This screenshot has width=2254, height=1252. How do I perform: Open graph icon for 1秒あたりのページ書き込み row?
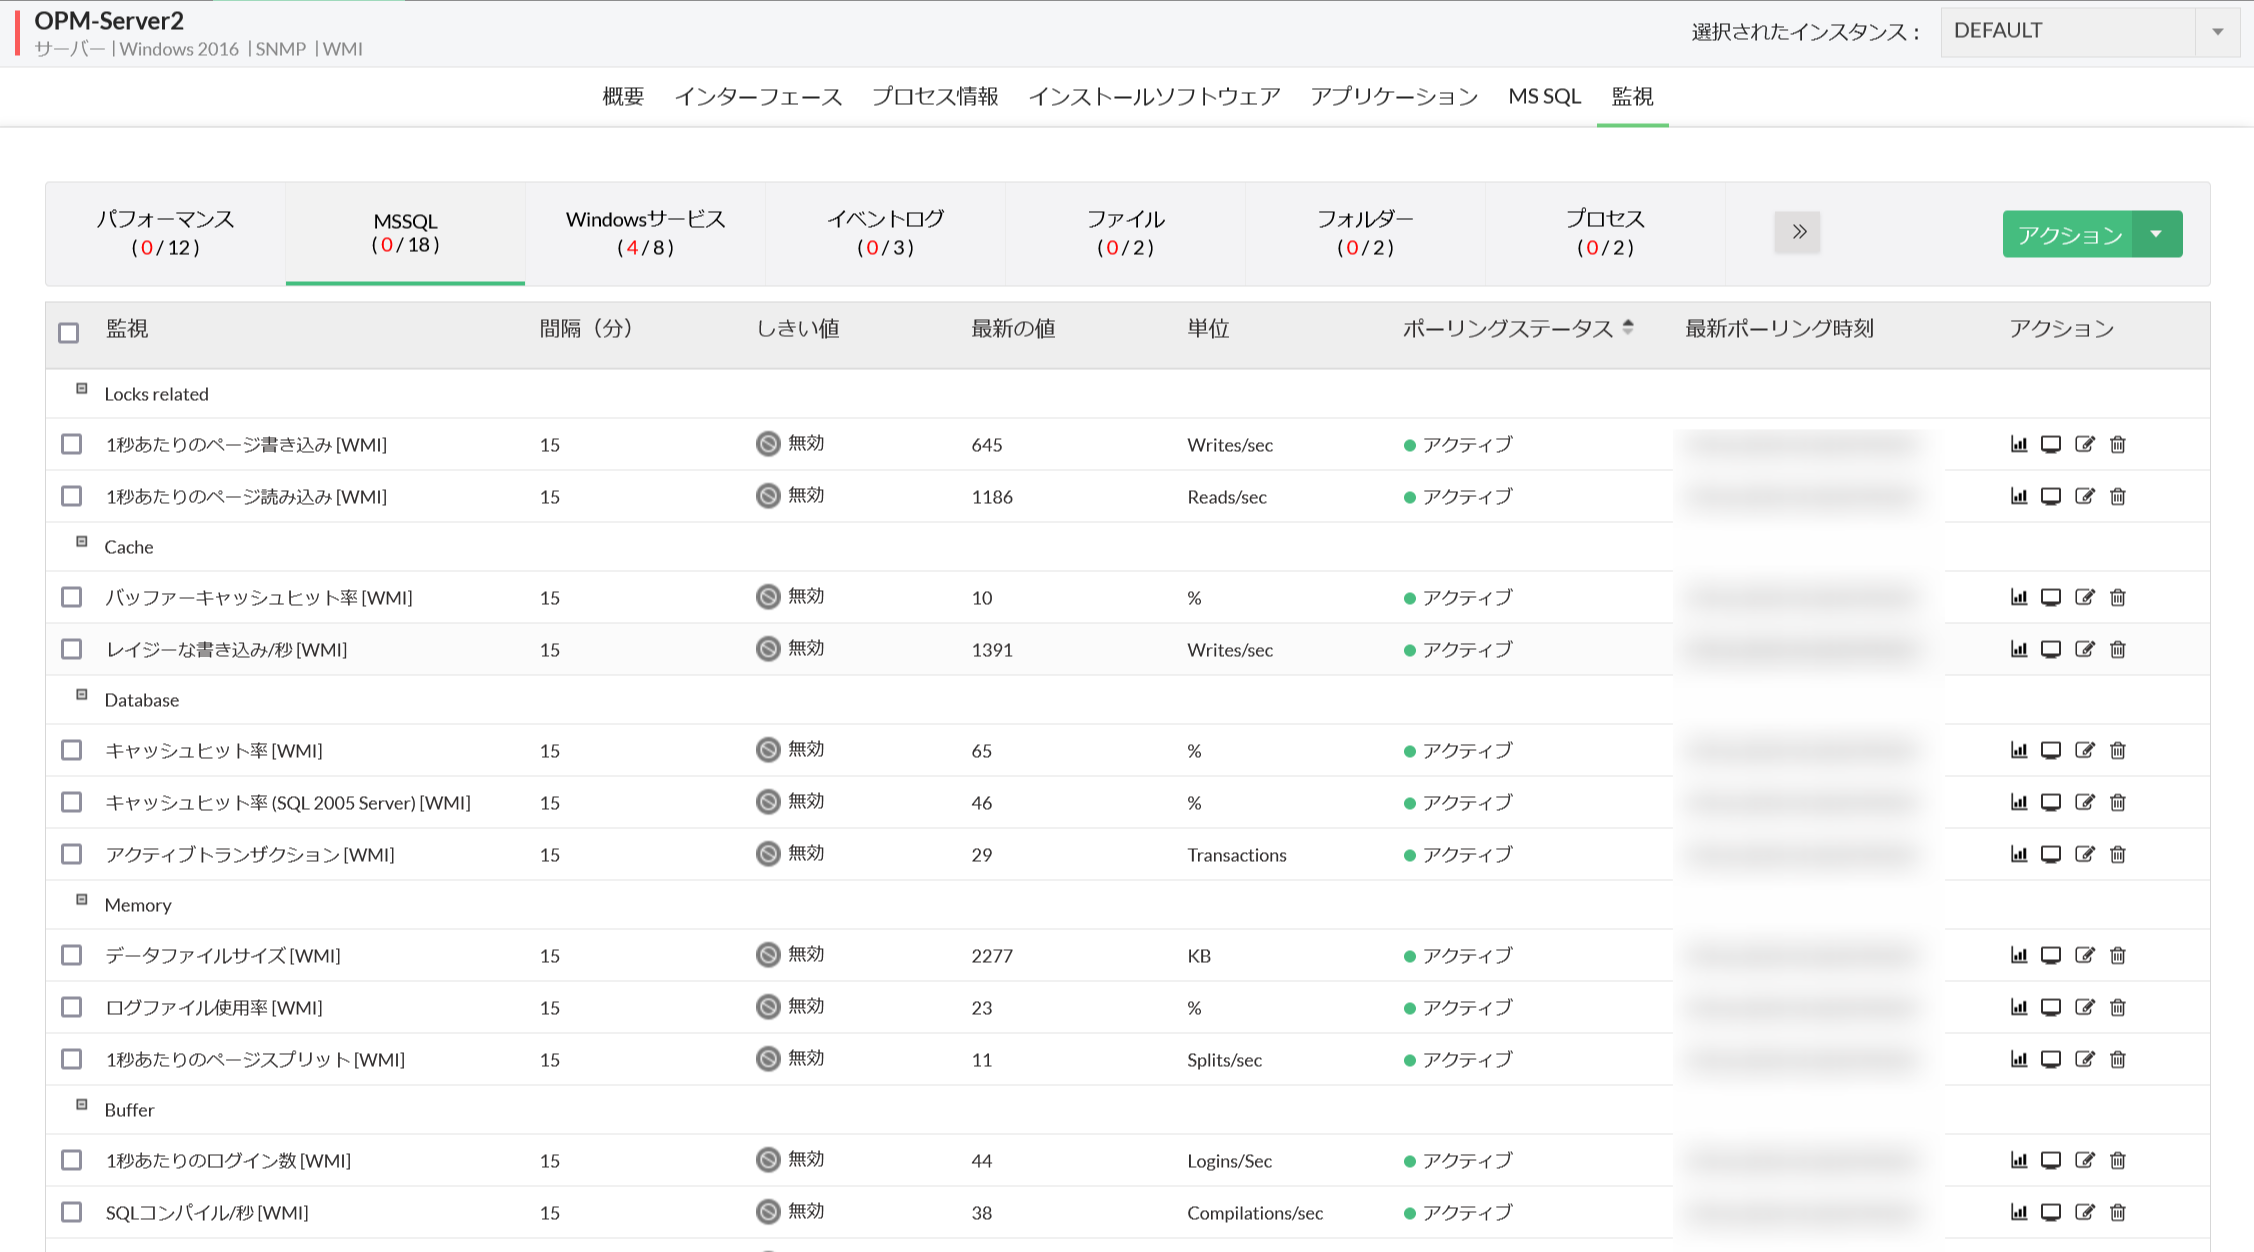pos(2018,444)
